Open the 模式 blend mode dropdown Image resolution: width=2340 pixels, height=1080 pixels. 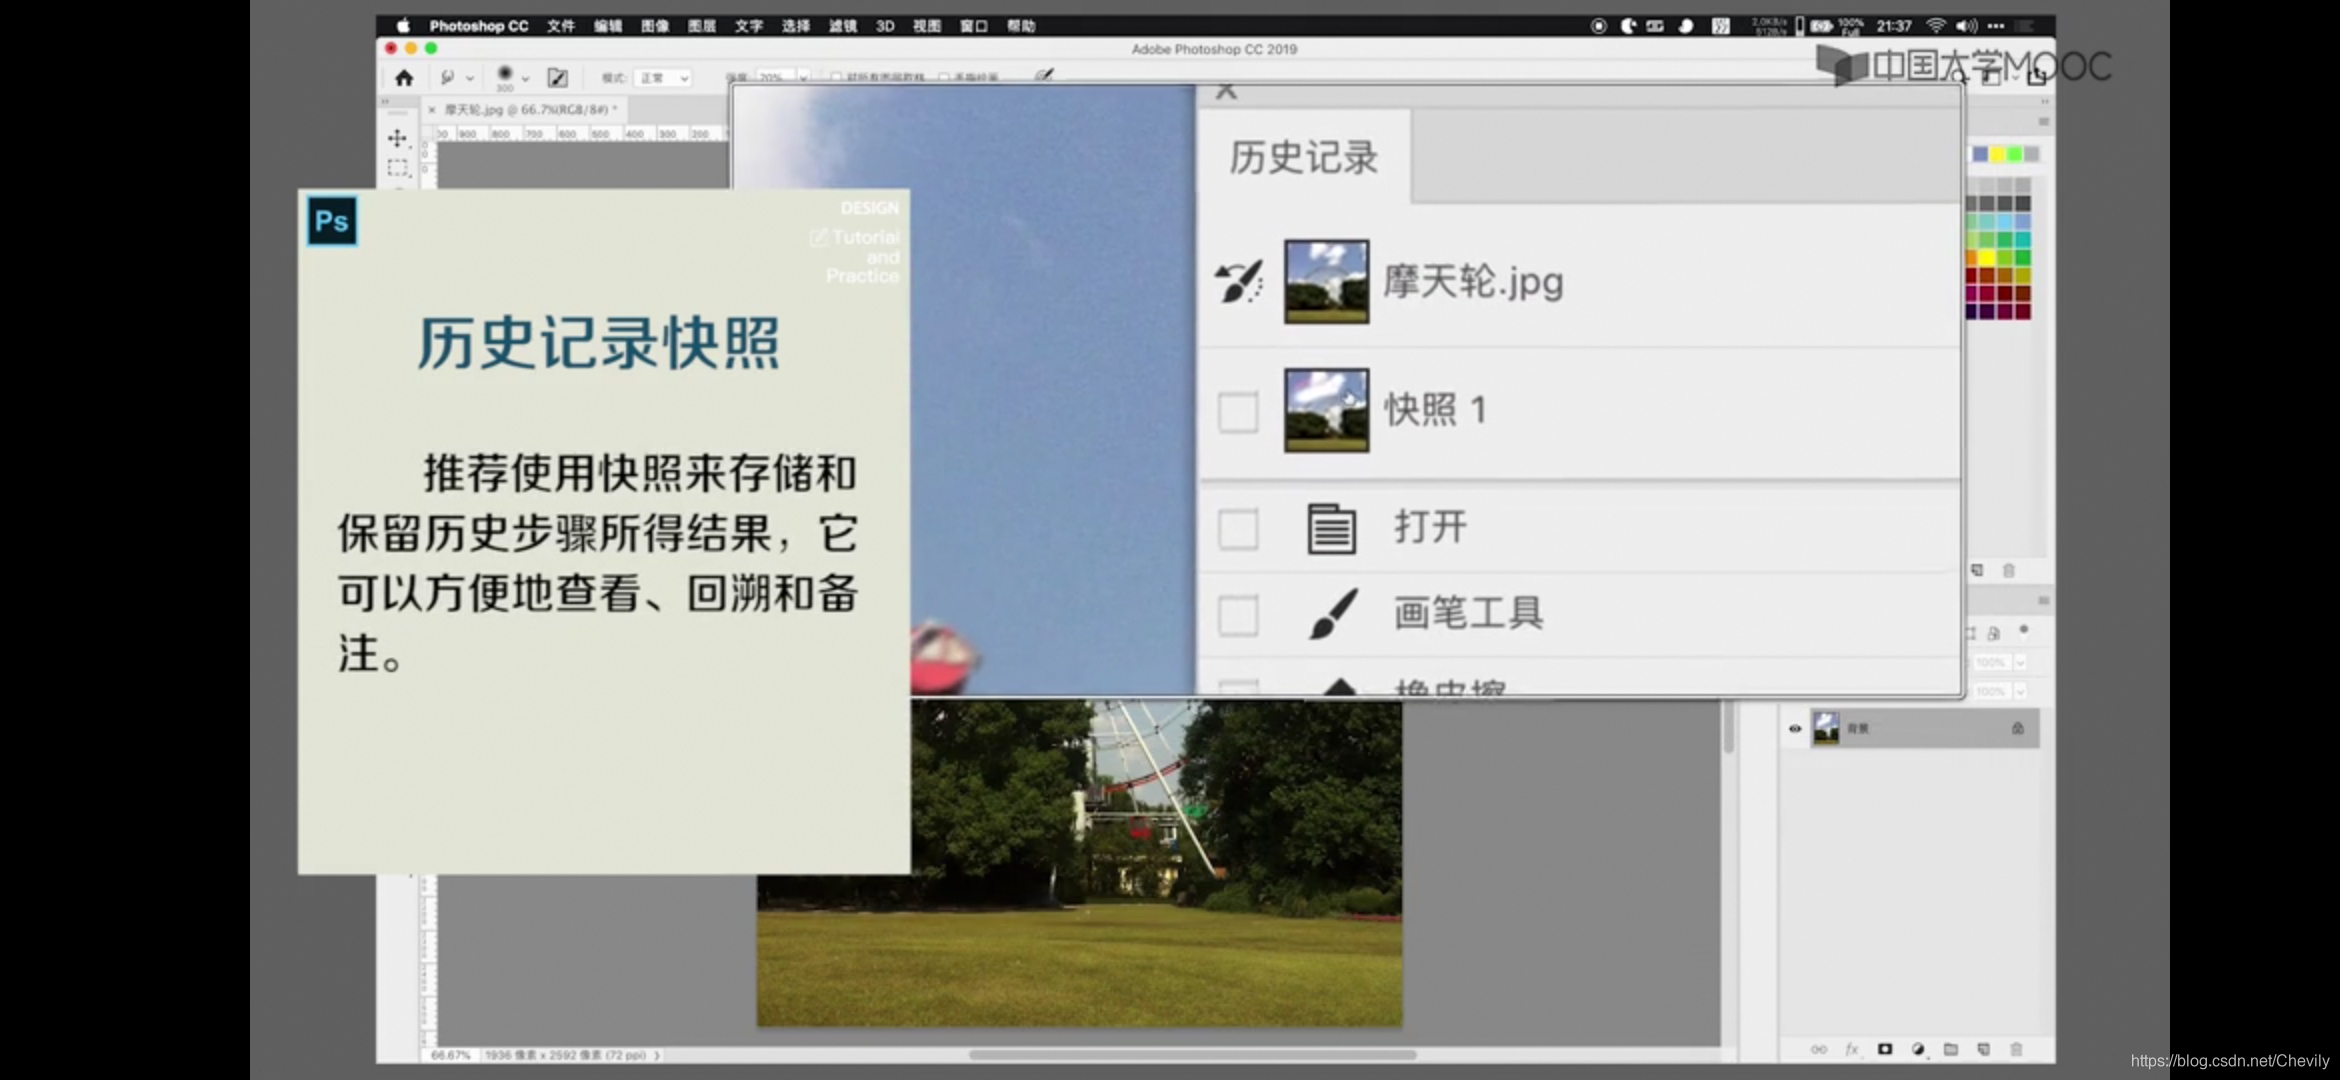coord(664,78)
